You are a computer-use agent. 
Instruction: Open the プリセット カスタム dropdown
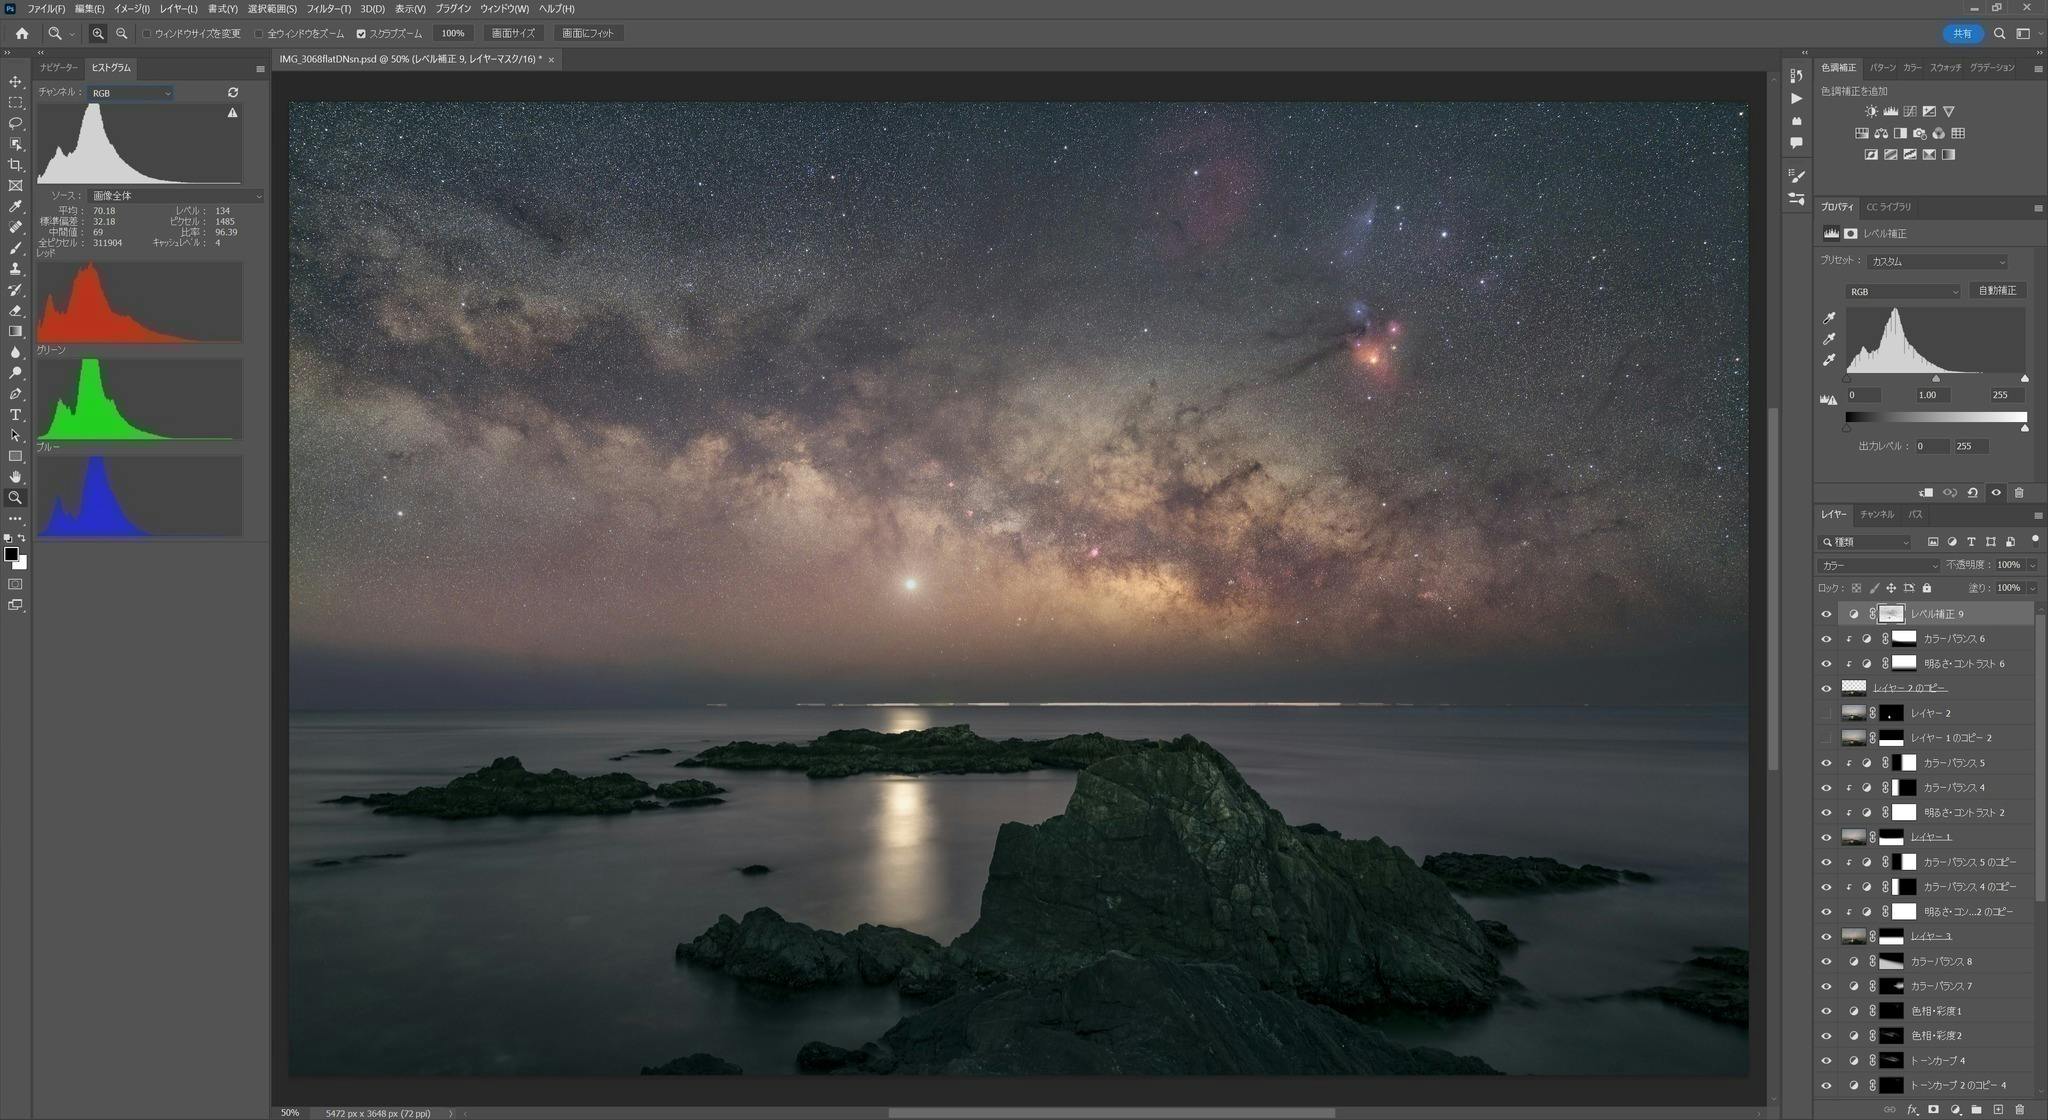1936,262
